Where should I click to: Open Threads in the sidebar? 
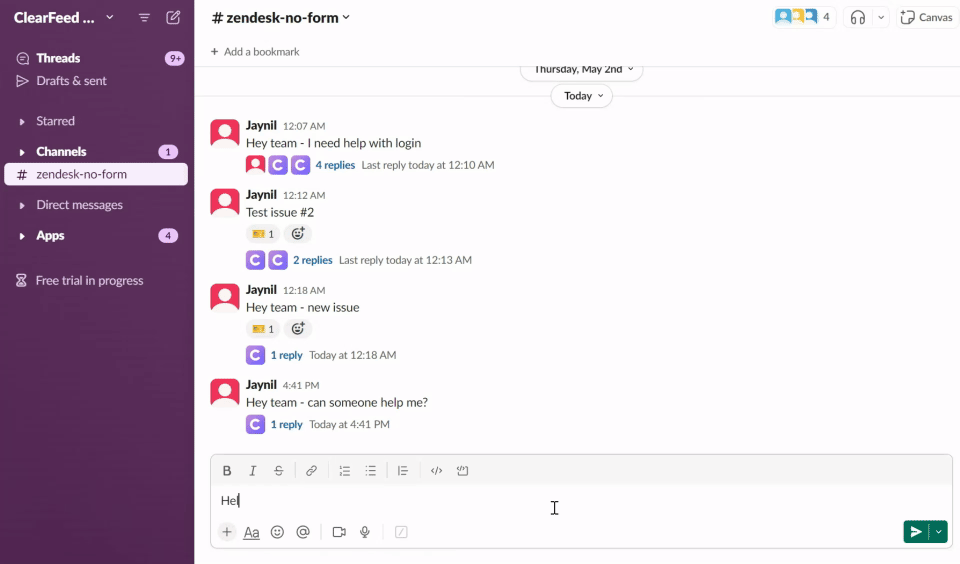(x=58, y=58)
